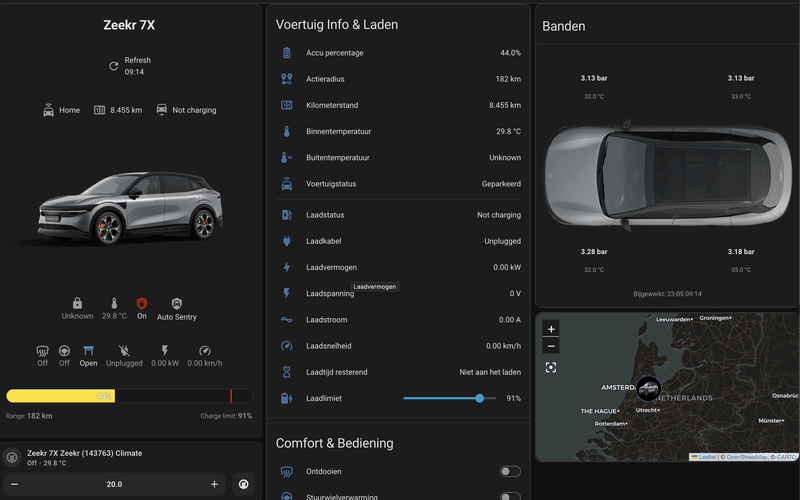The height and width of the screenshot is (500, 800).
Task: Click the Auto Sentry shield icon
Action: [177, 304]
